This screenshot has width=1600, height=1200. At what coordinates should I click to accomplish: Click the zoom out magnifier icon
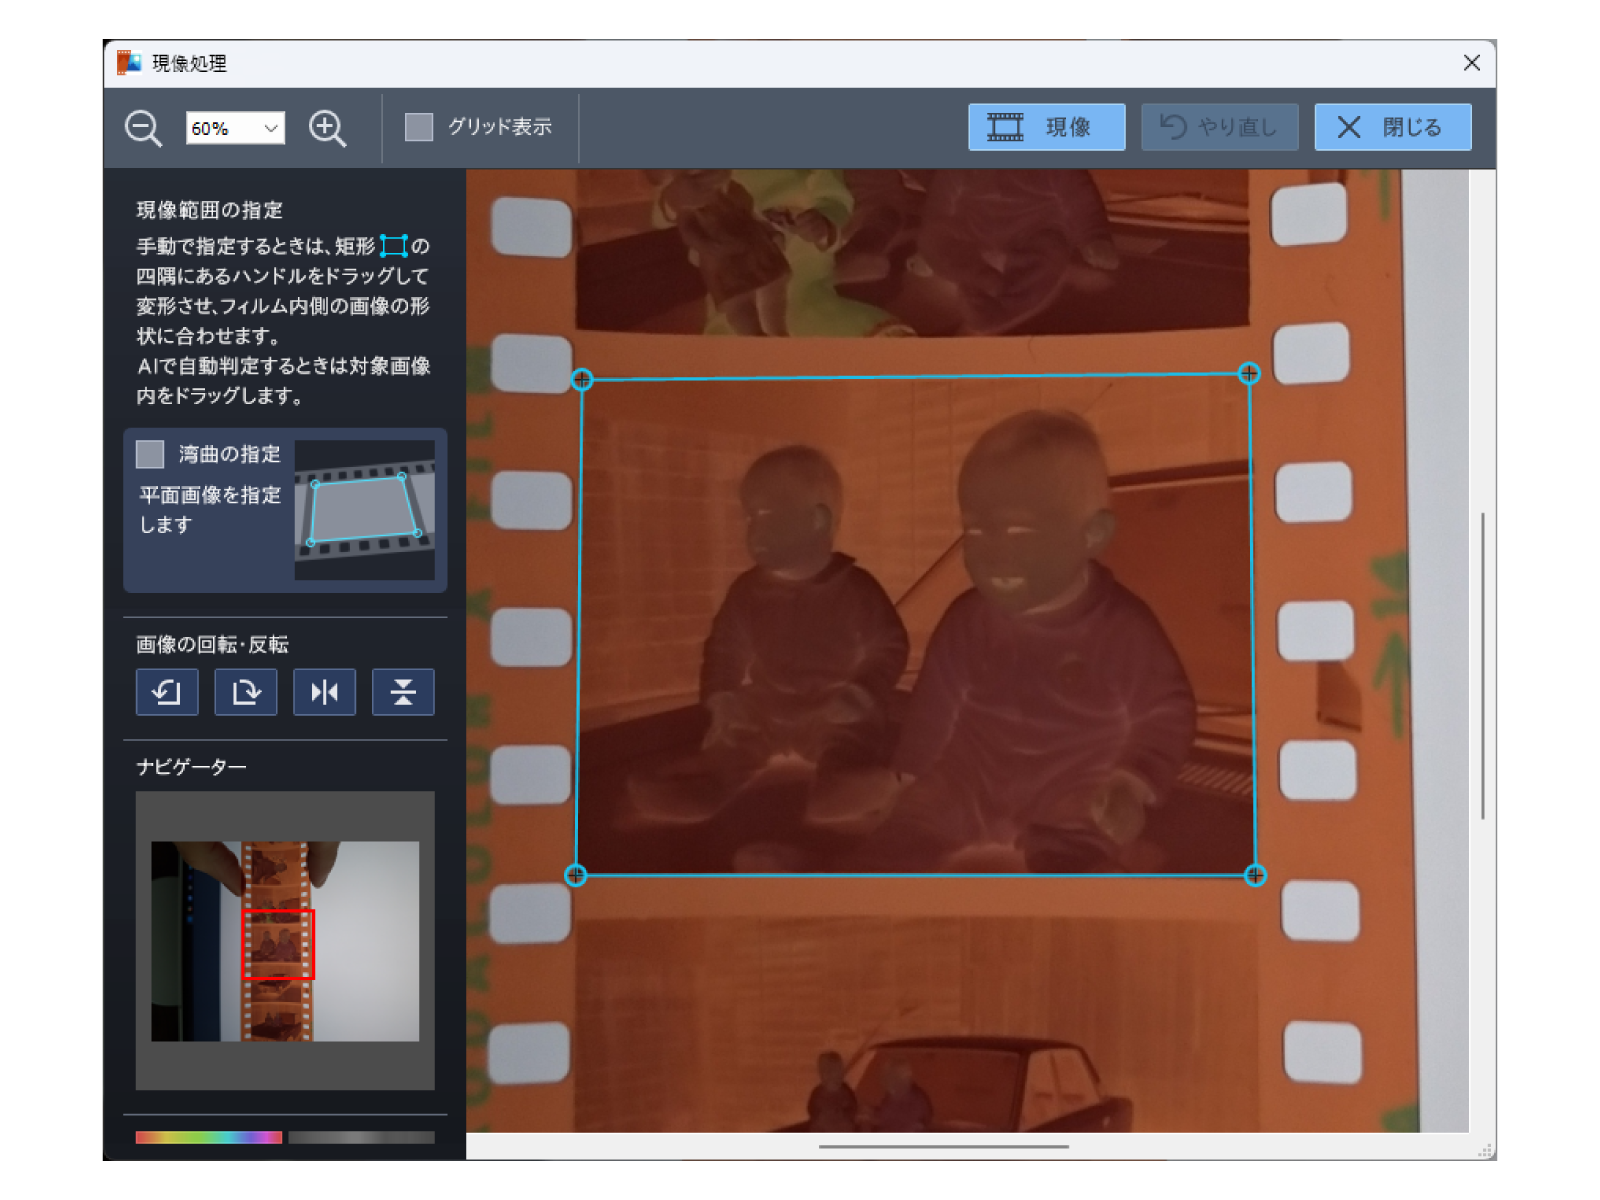pyautogui.click(x=143, y=128)
